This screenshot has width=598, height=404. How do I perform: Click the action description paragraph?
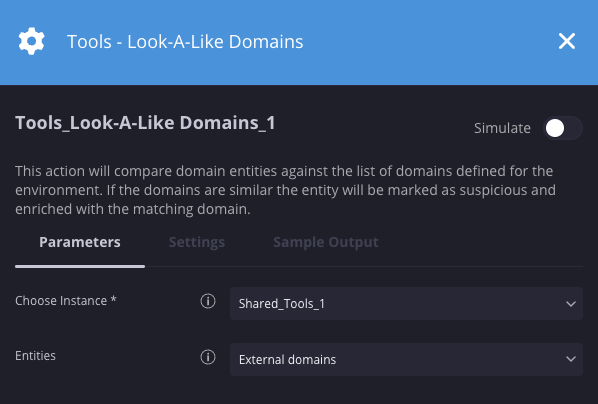286,190
